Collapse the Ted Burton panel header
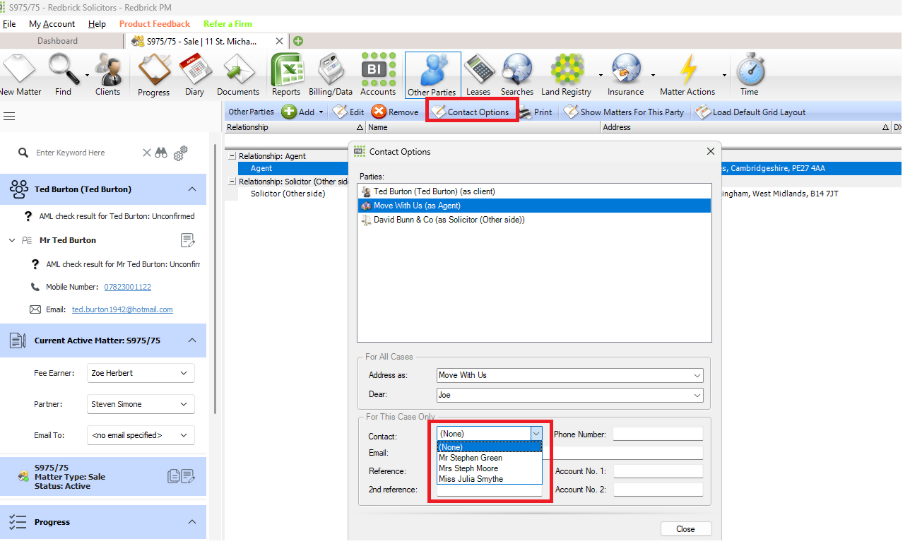 click(x=192, y=189)
